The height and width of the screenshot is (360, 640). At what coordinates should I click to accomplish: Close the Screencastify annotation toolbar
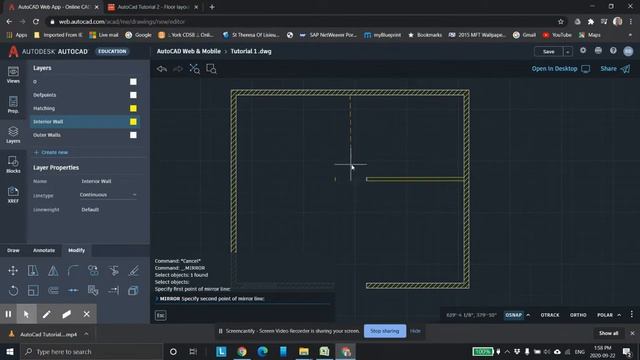tap(87, 314)
